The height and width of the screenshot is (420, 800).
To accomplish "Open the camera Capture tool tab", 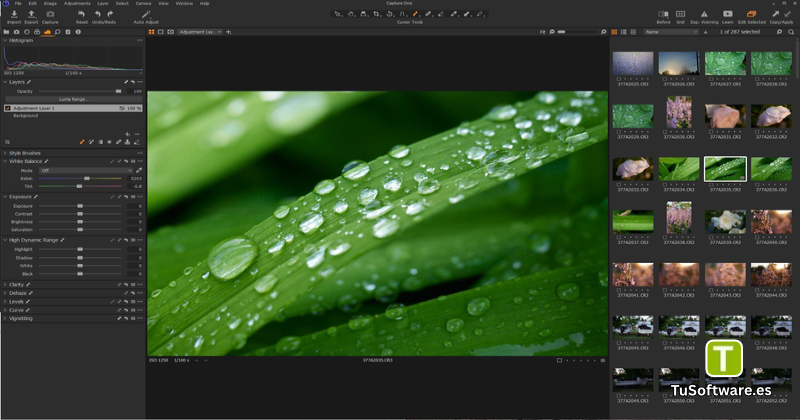I will [x=16, y=32].
